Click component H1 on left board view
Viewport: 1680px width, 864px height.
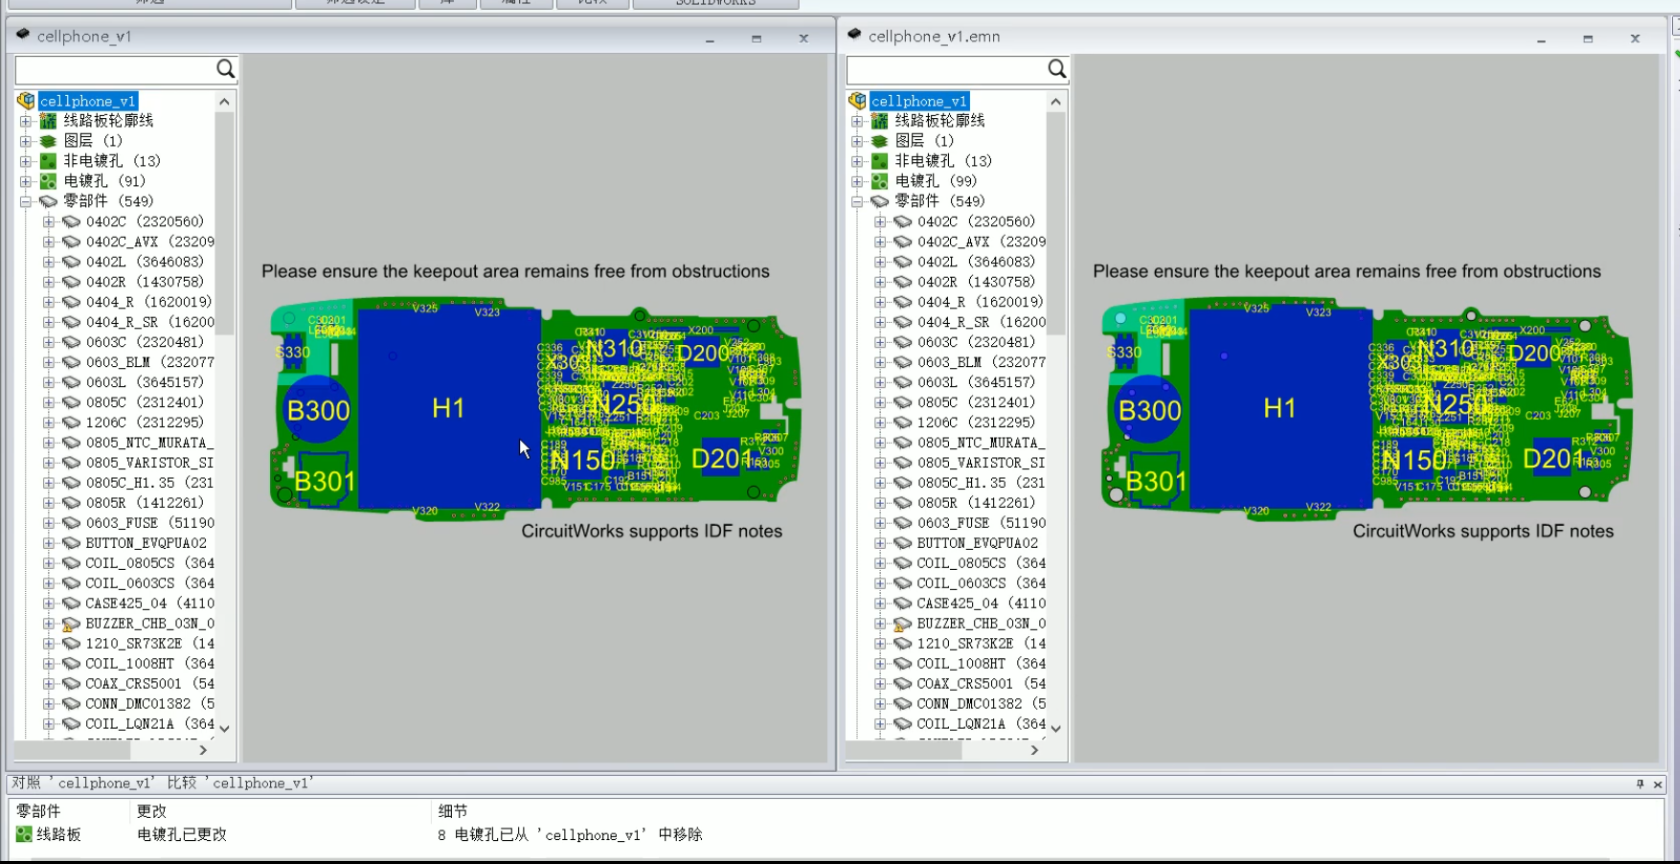448,408
